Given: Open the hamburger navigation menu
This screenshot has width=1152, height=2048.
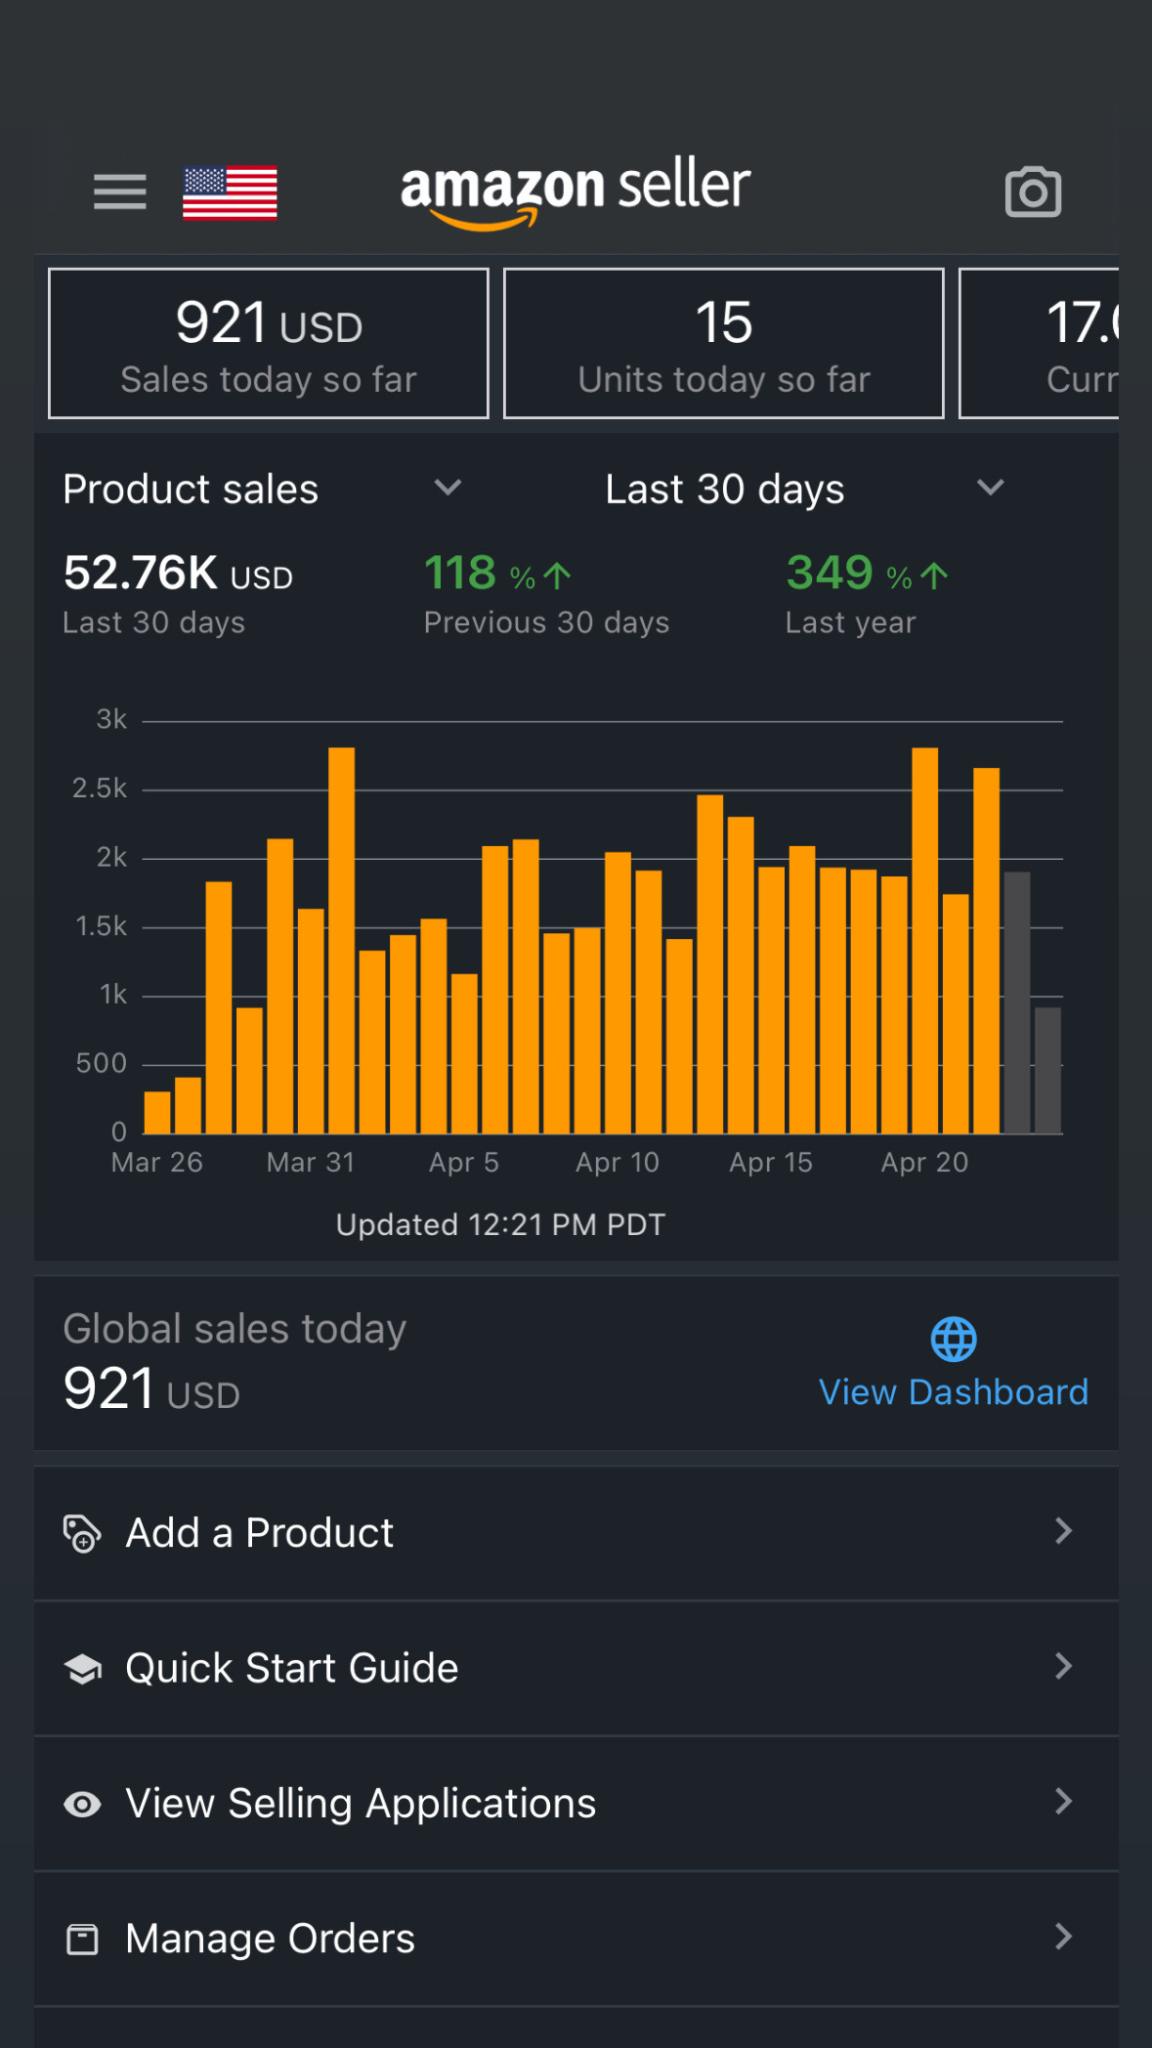Looking at the screenshot, I should 120,192.
